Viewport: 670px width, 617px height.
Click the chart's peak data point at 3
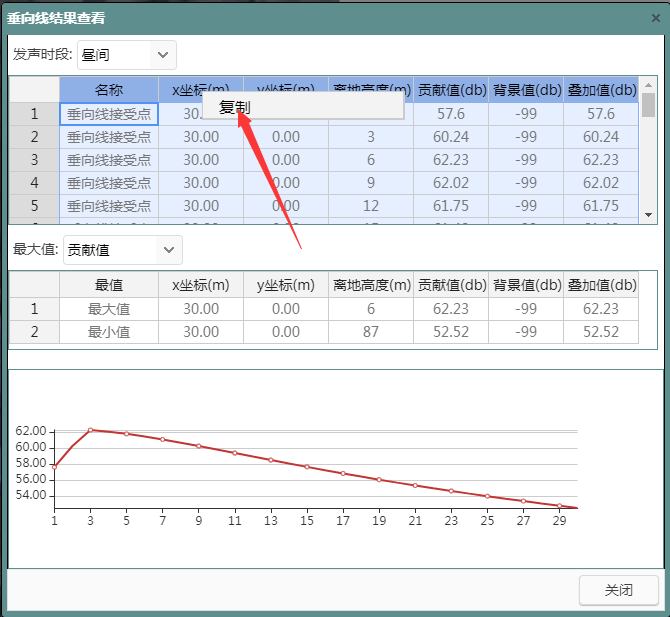[91, 430]
